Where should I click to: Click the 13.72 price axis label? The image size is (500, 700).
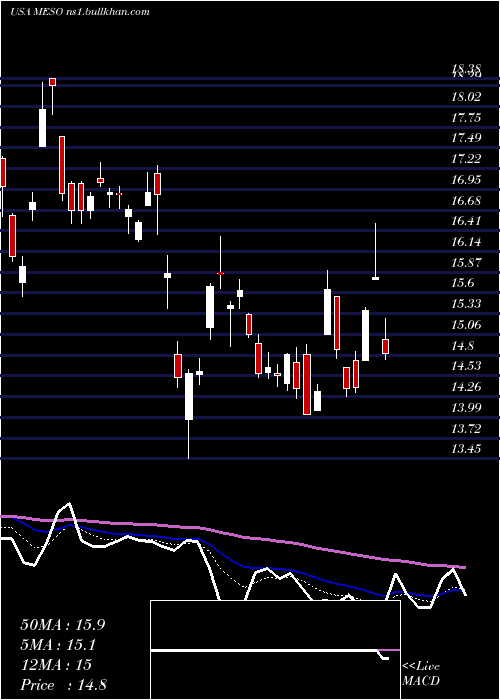(466, 429)
